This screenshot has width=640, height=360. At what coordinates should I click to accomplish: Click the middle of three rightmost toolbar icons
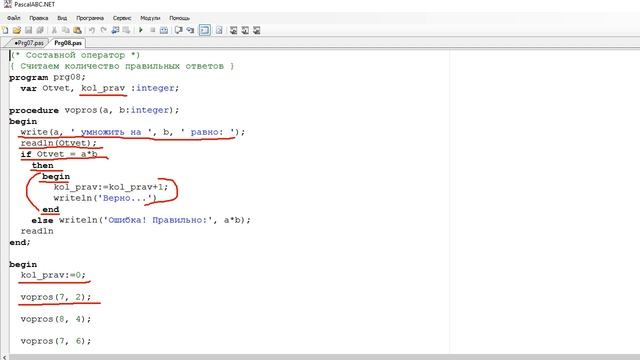pyautogui.click(x=245, y=30)
